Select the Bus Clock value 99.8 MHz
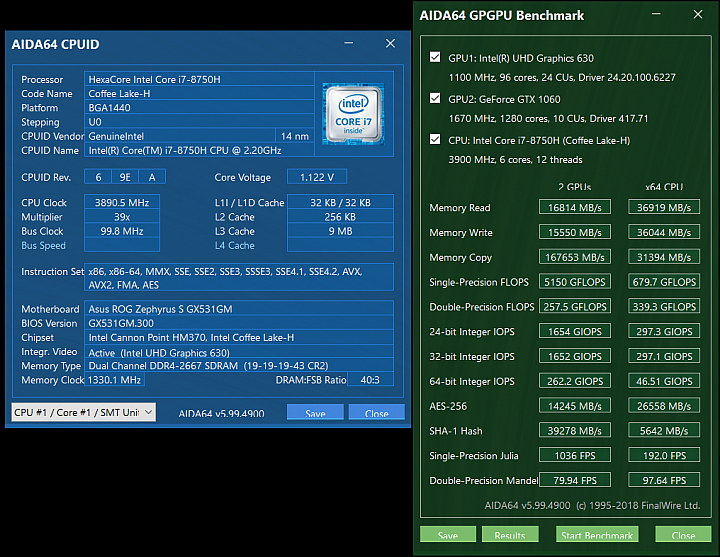 tap(122, 231)
